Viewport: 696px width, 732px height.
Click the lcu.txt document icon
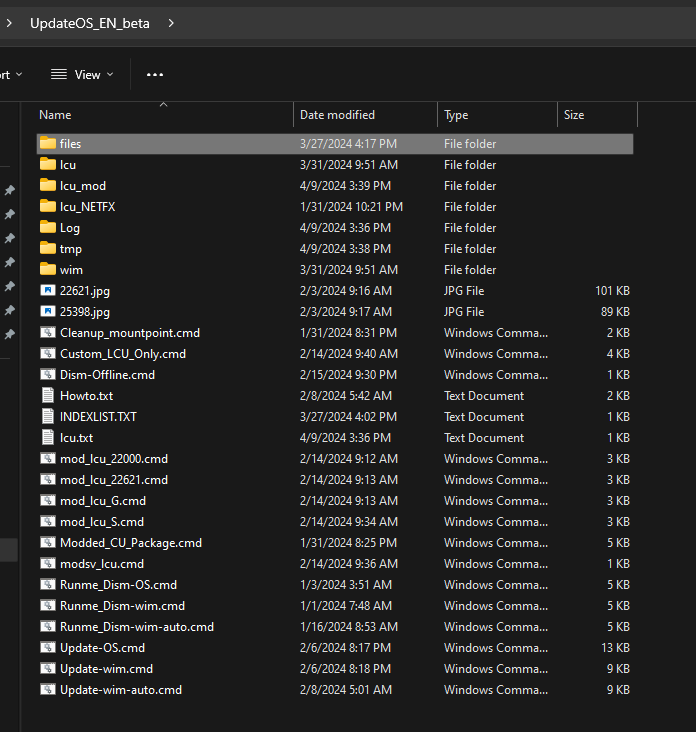click(x=48, y=437)
